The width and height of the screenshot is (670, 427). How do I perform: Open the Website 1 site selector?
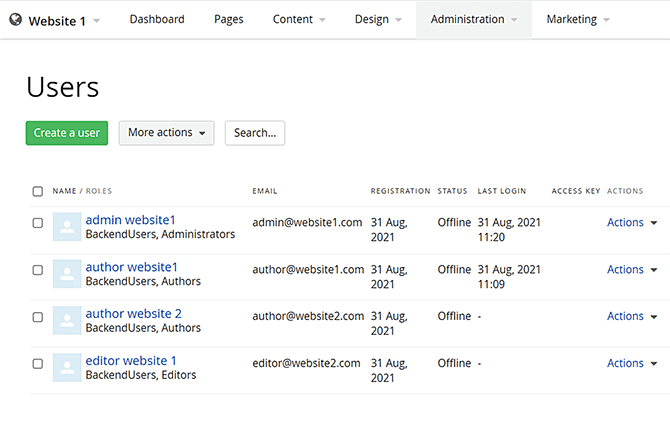(x=62, y=20)
